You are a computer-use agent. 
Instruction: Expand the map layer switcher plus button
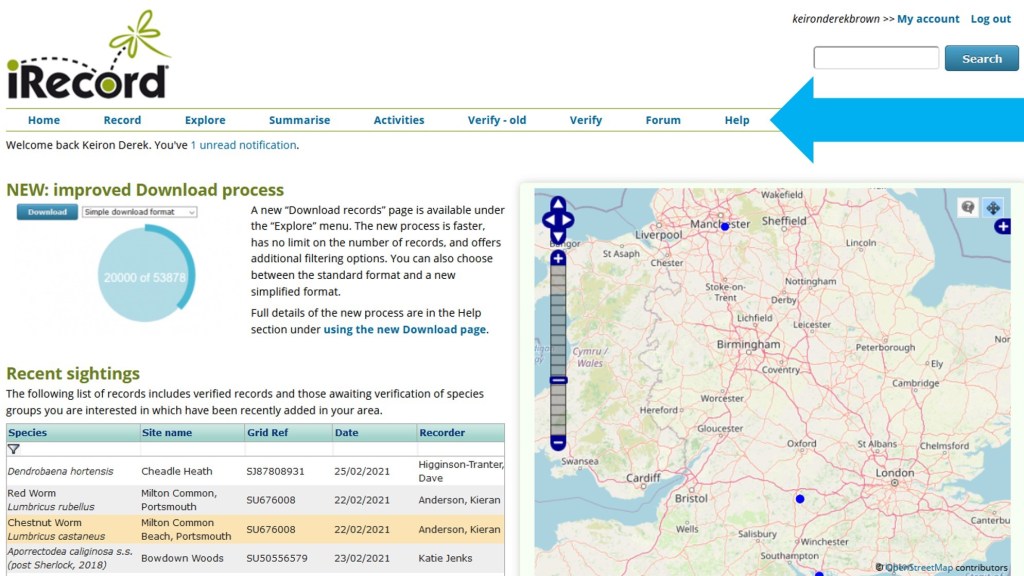click(1002, 227)
